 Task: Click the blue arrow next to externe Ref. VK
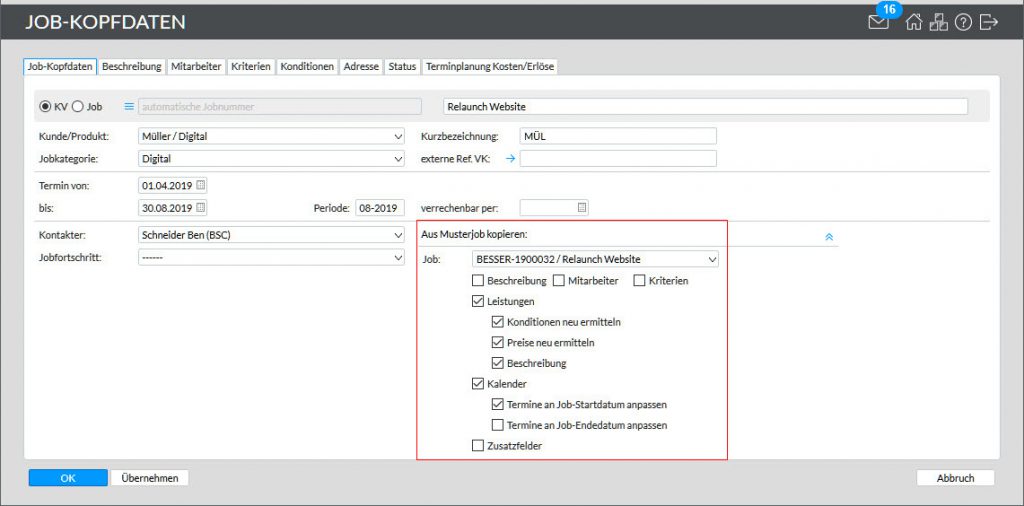[509, 158]
